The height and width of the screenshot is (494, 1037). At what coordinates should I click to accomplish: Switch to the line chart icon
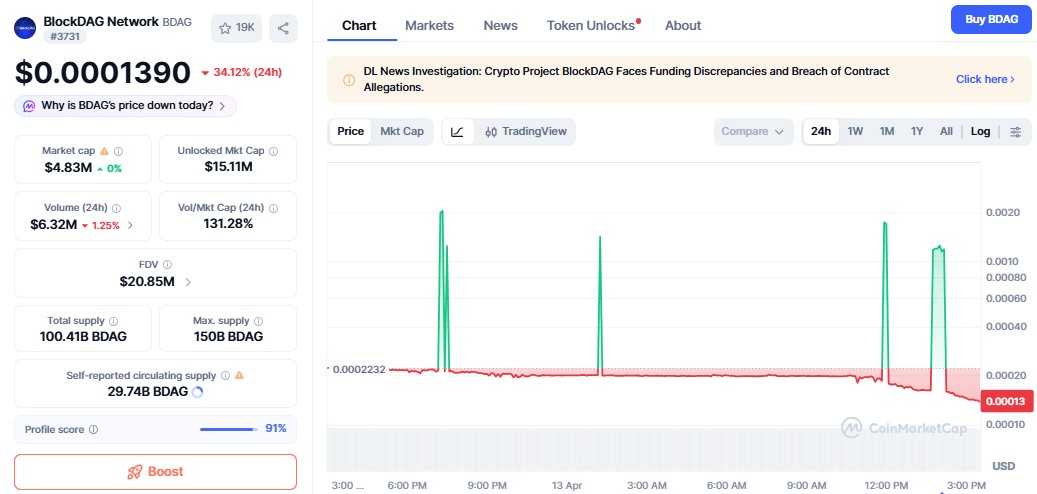[457, 132]
